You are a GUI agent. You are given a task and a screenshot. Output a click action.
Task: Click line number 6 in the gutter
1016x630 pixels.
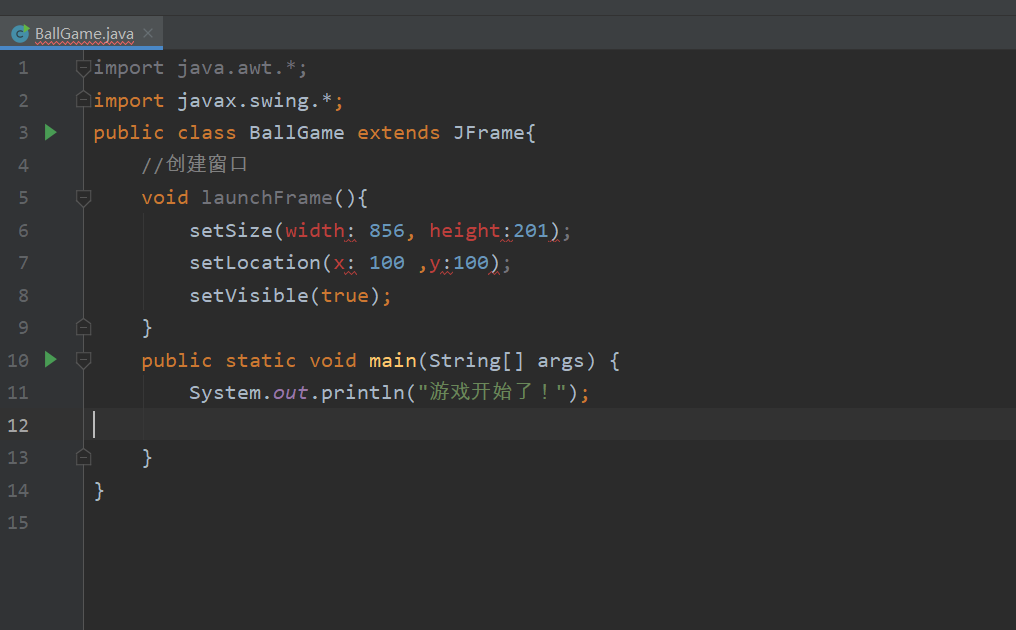[x=23, y=231]
